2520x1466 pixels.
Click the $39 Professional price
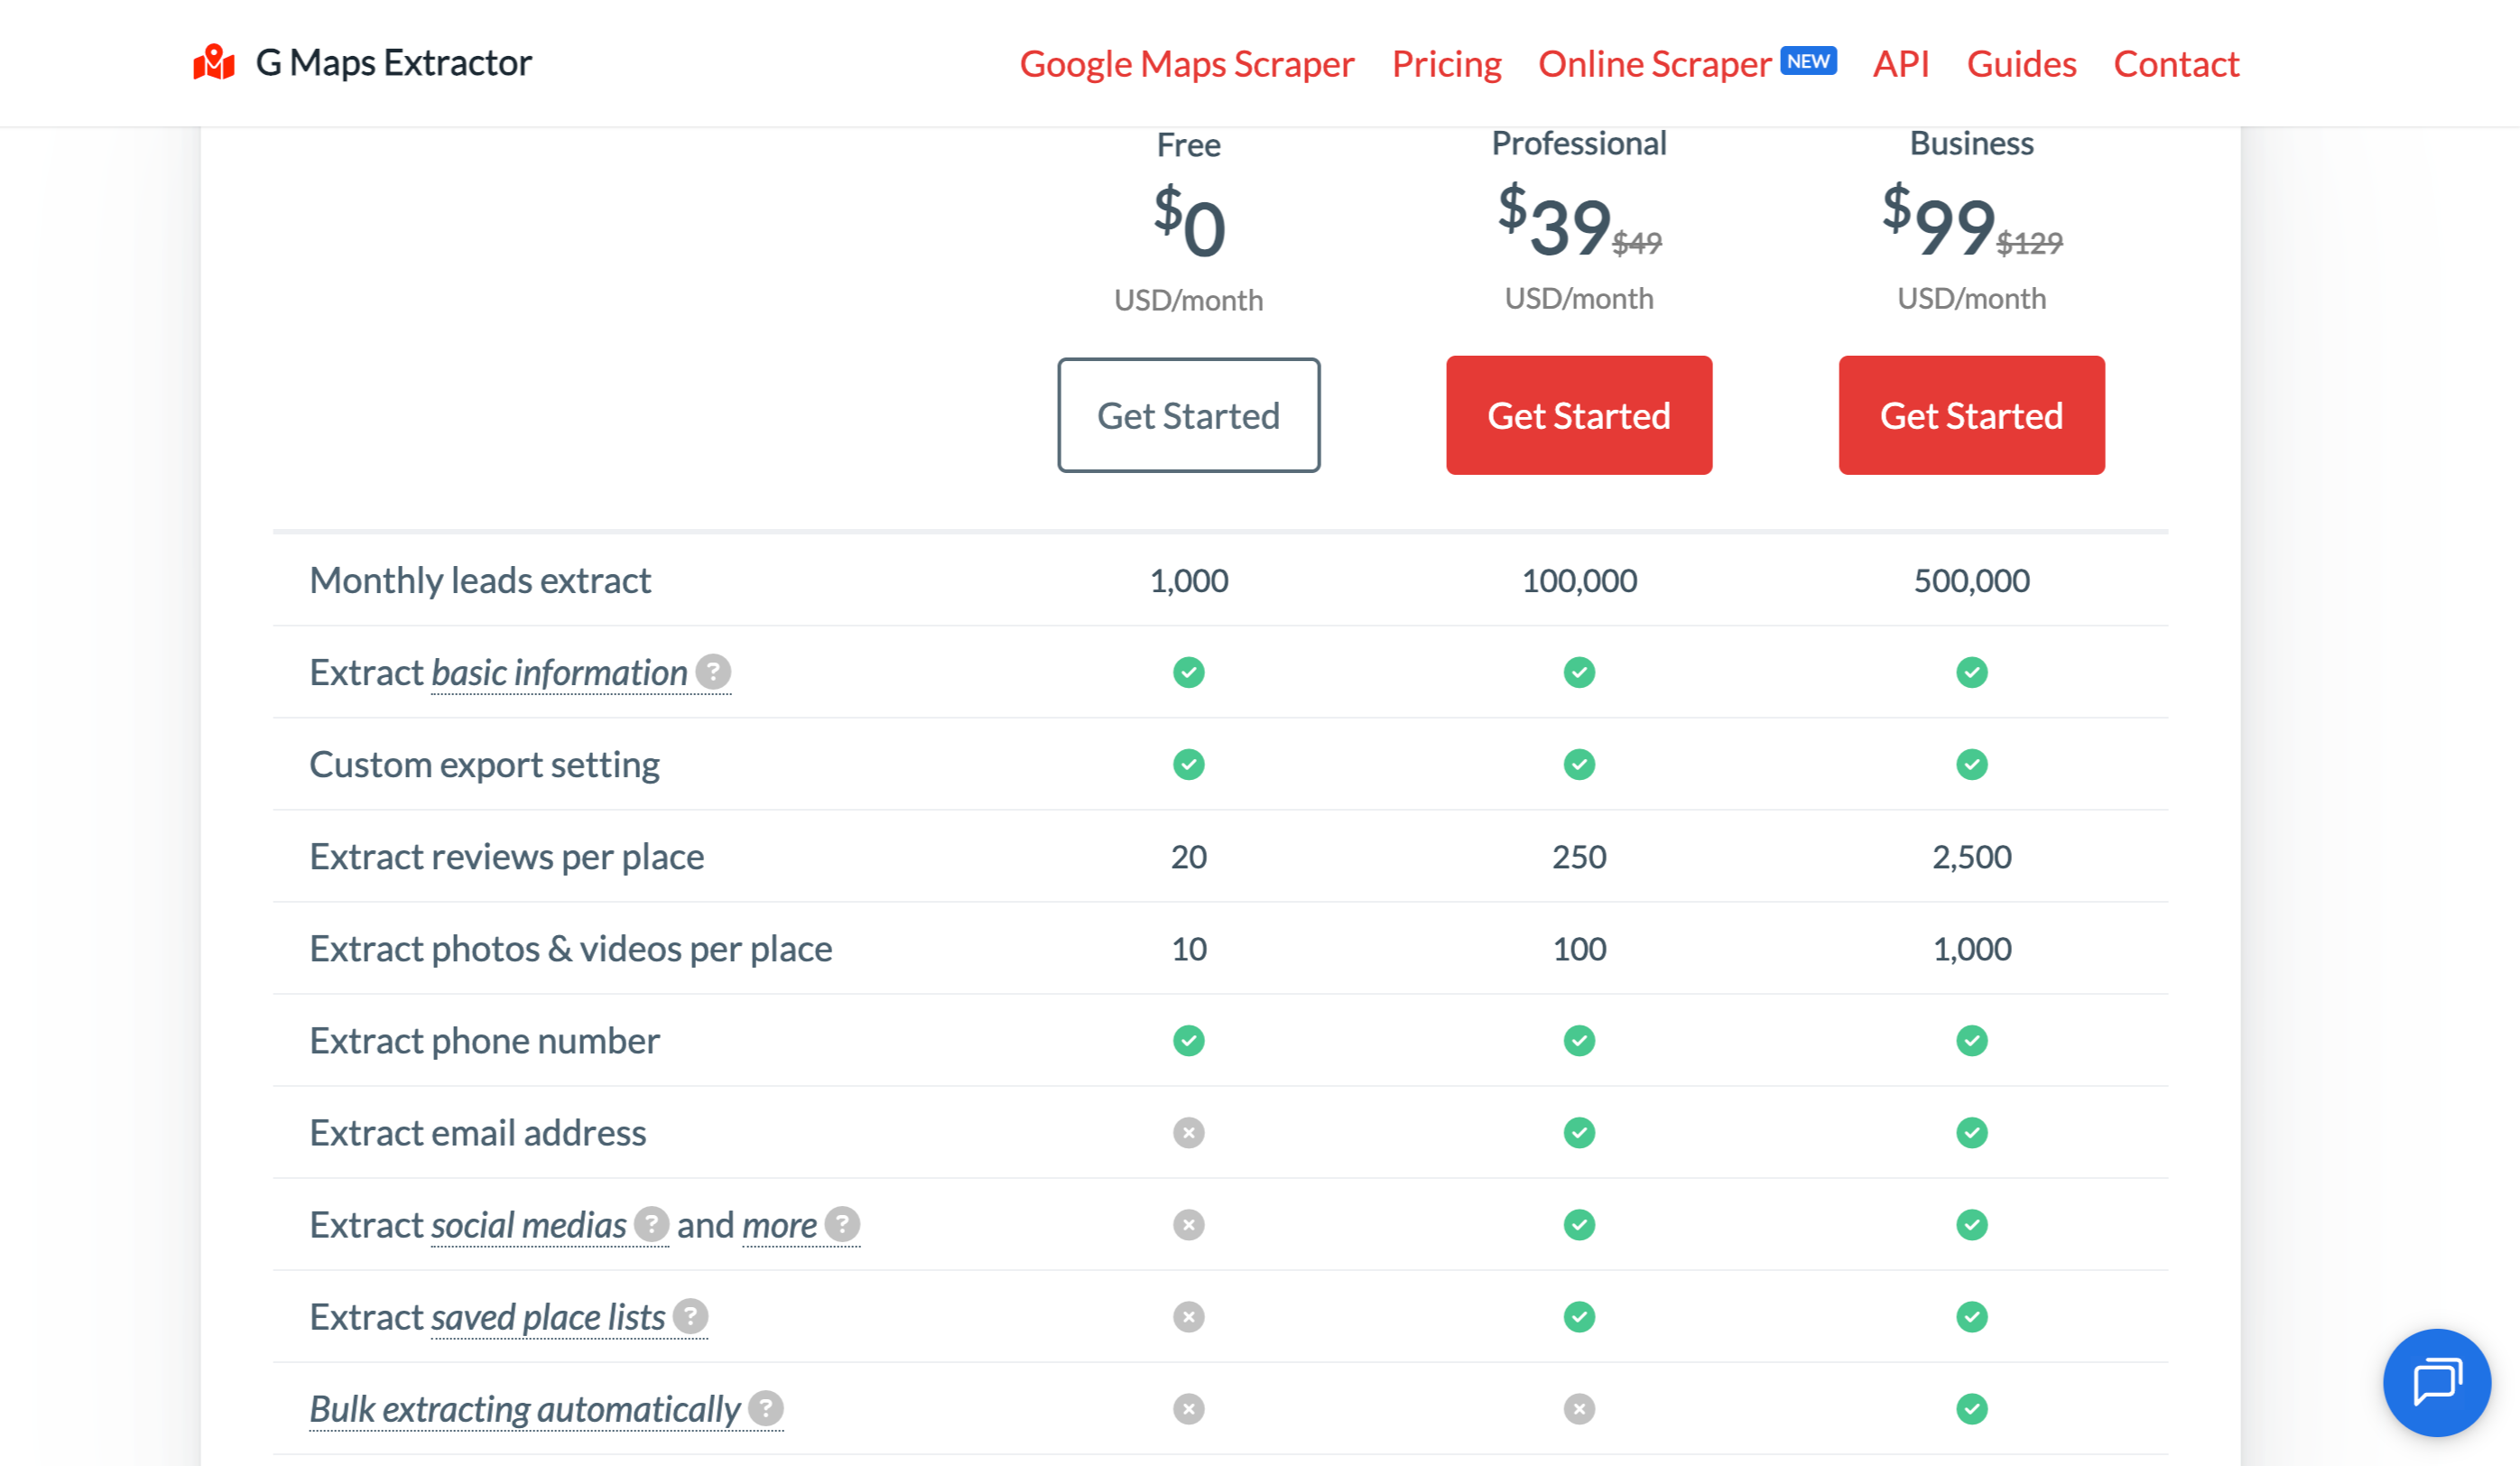tap(1555, 222)
